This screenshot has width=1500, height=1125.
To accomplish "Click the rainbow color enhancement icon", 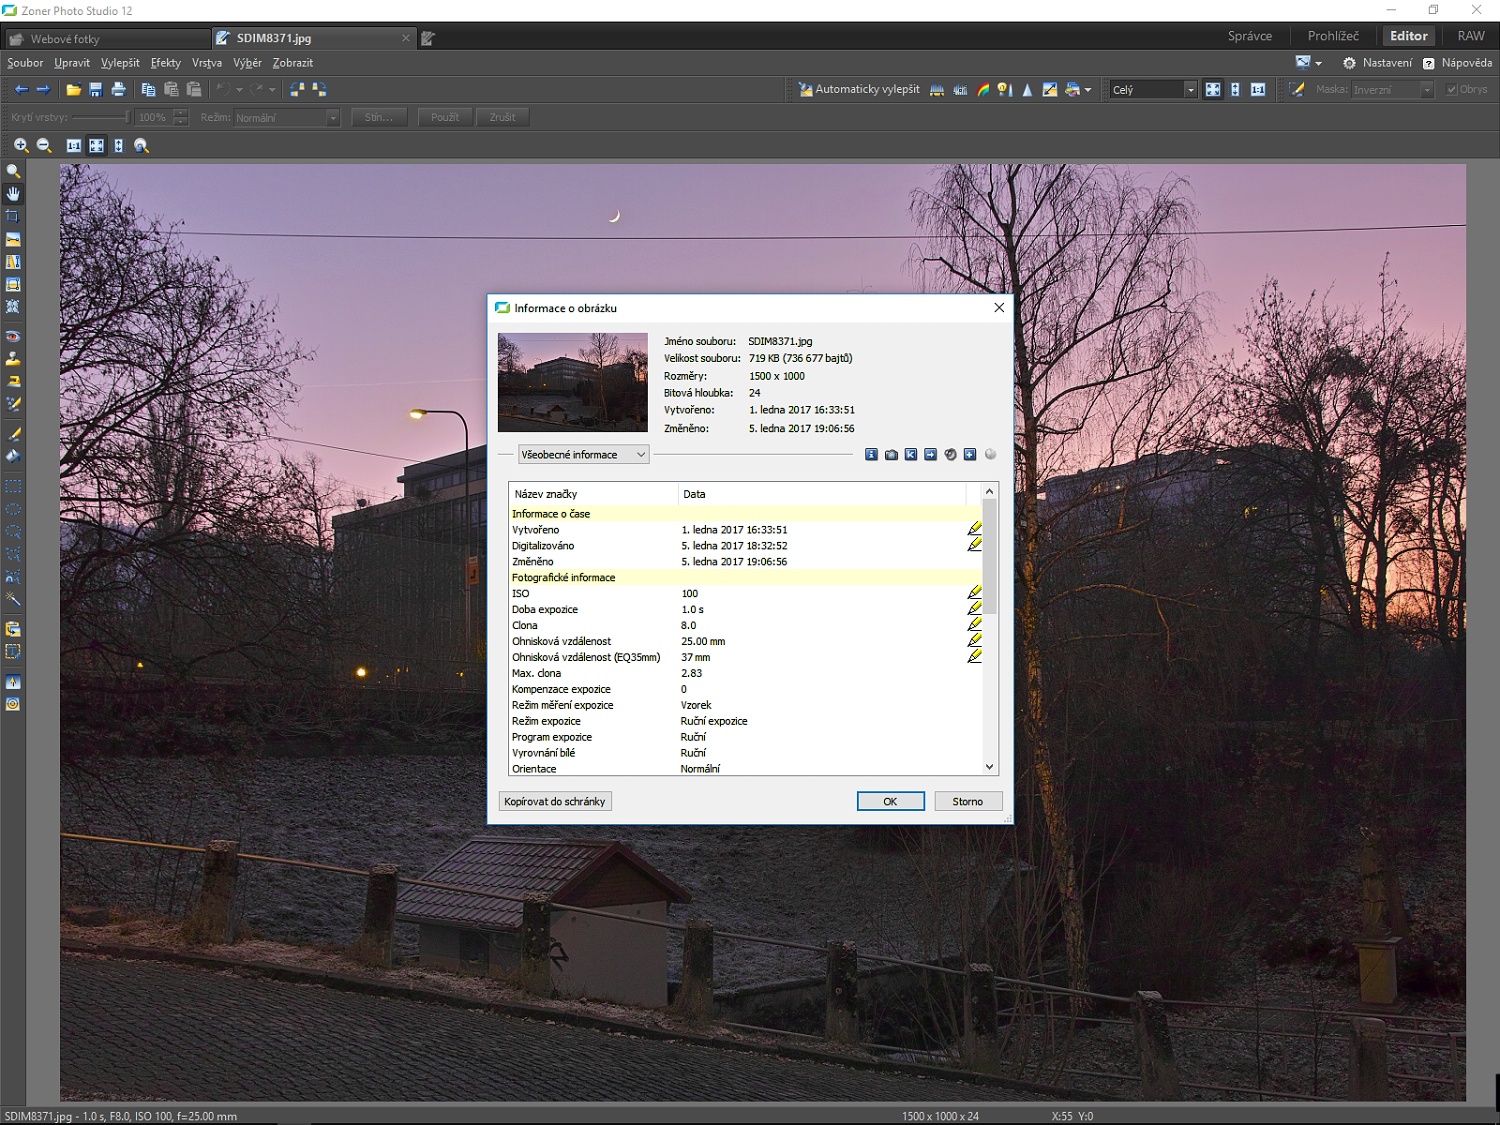I will (x=983, y=90).
